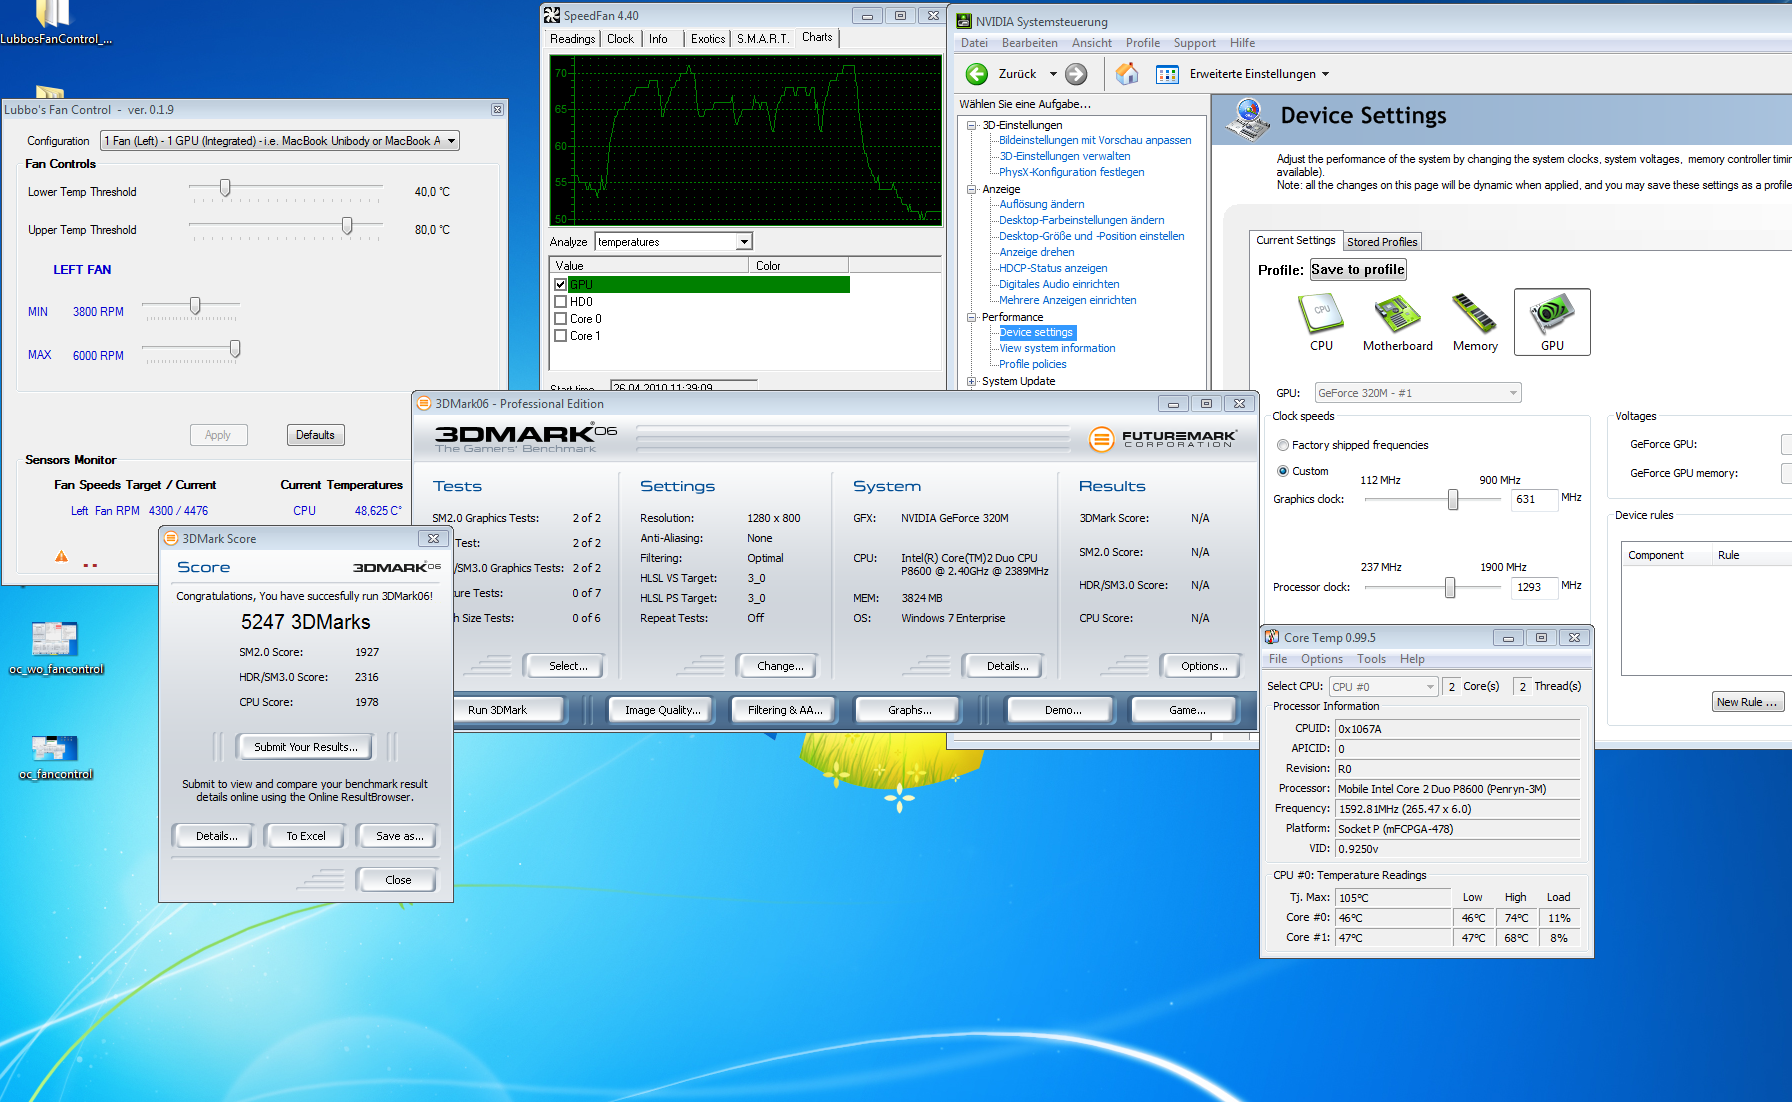The width and height of the screenshot is (1792, 1102).
Task: Open the Zurück history dropdown arrow
Action: click(x=1053, y=74)
